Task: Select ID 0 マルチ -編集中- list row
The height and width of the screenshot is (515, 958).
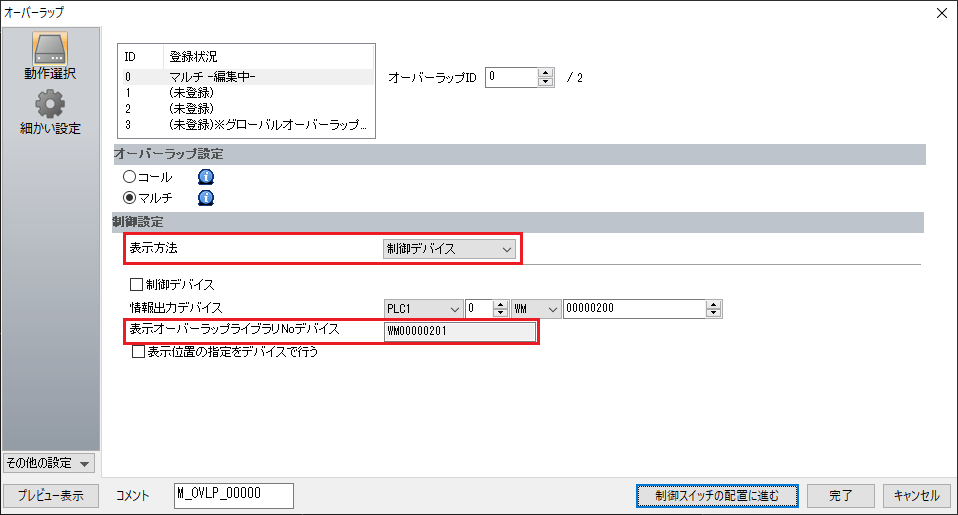Action: pos(245,76)
